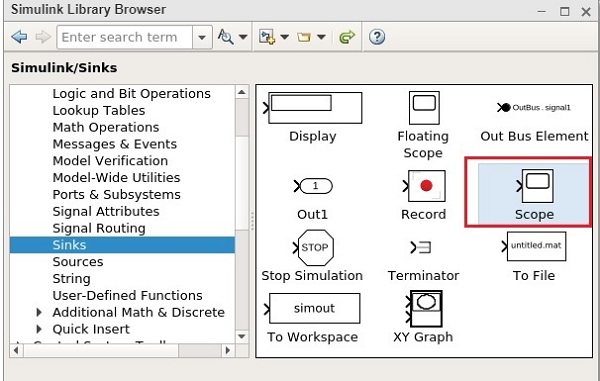The height and width of the screenshot is (381, 600).
Task: Select Math Operations in the tree
Action: coord(106,127)
